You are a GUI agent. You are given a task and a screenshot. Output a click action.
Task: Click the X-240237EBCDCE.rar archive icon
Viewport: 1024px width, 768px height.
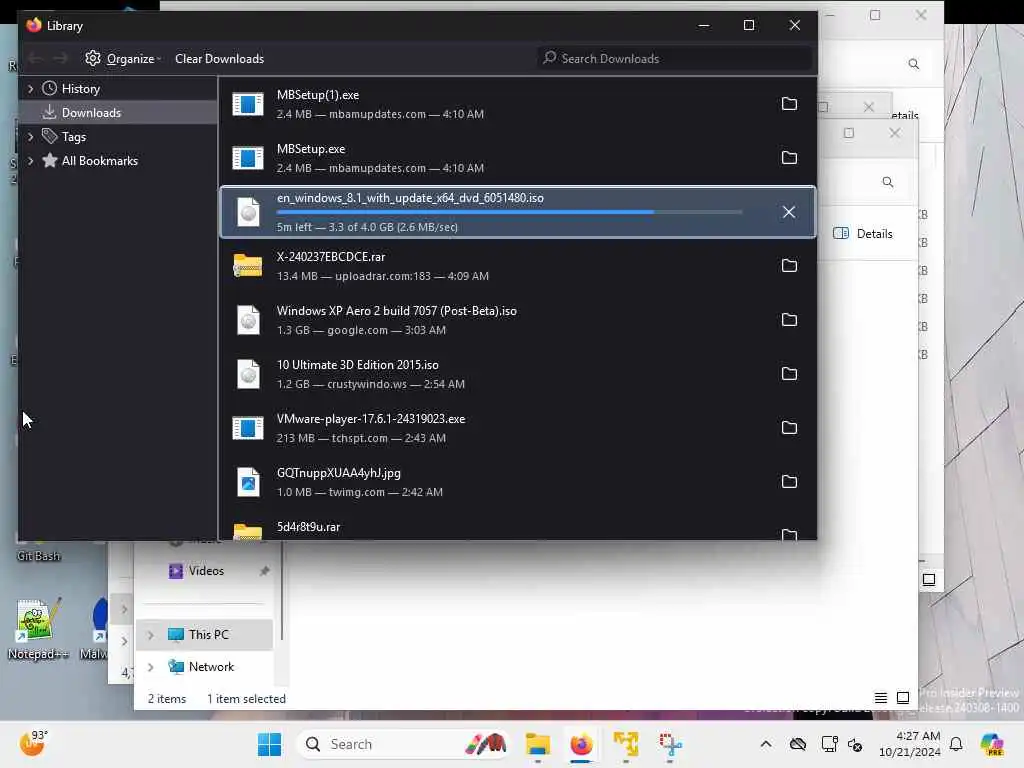(x=248, y=266)
